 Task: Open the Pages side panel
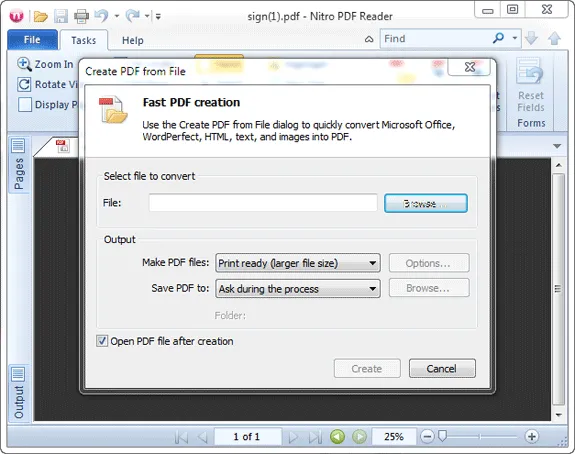pyautogui.click(x=18, y=164)
